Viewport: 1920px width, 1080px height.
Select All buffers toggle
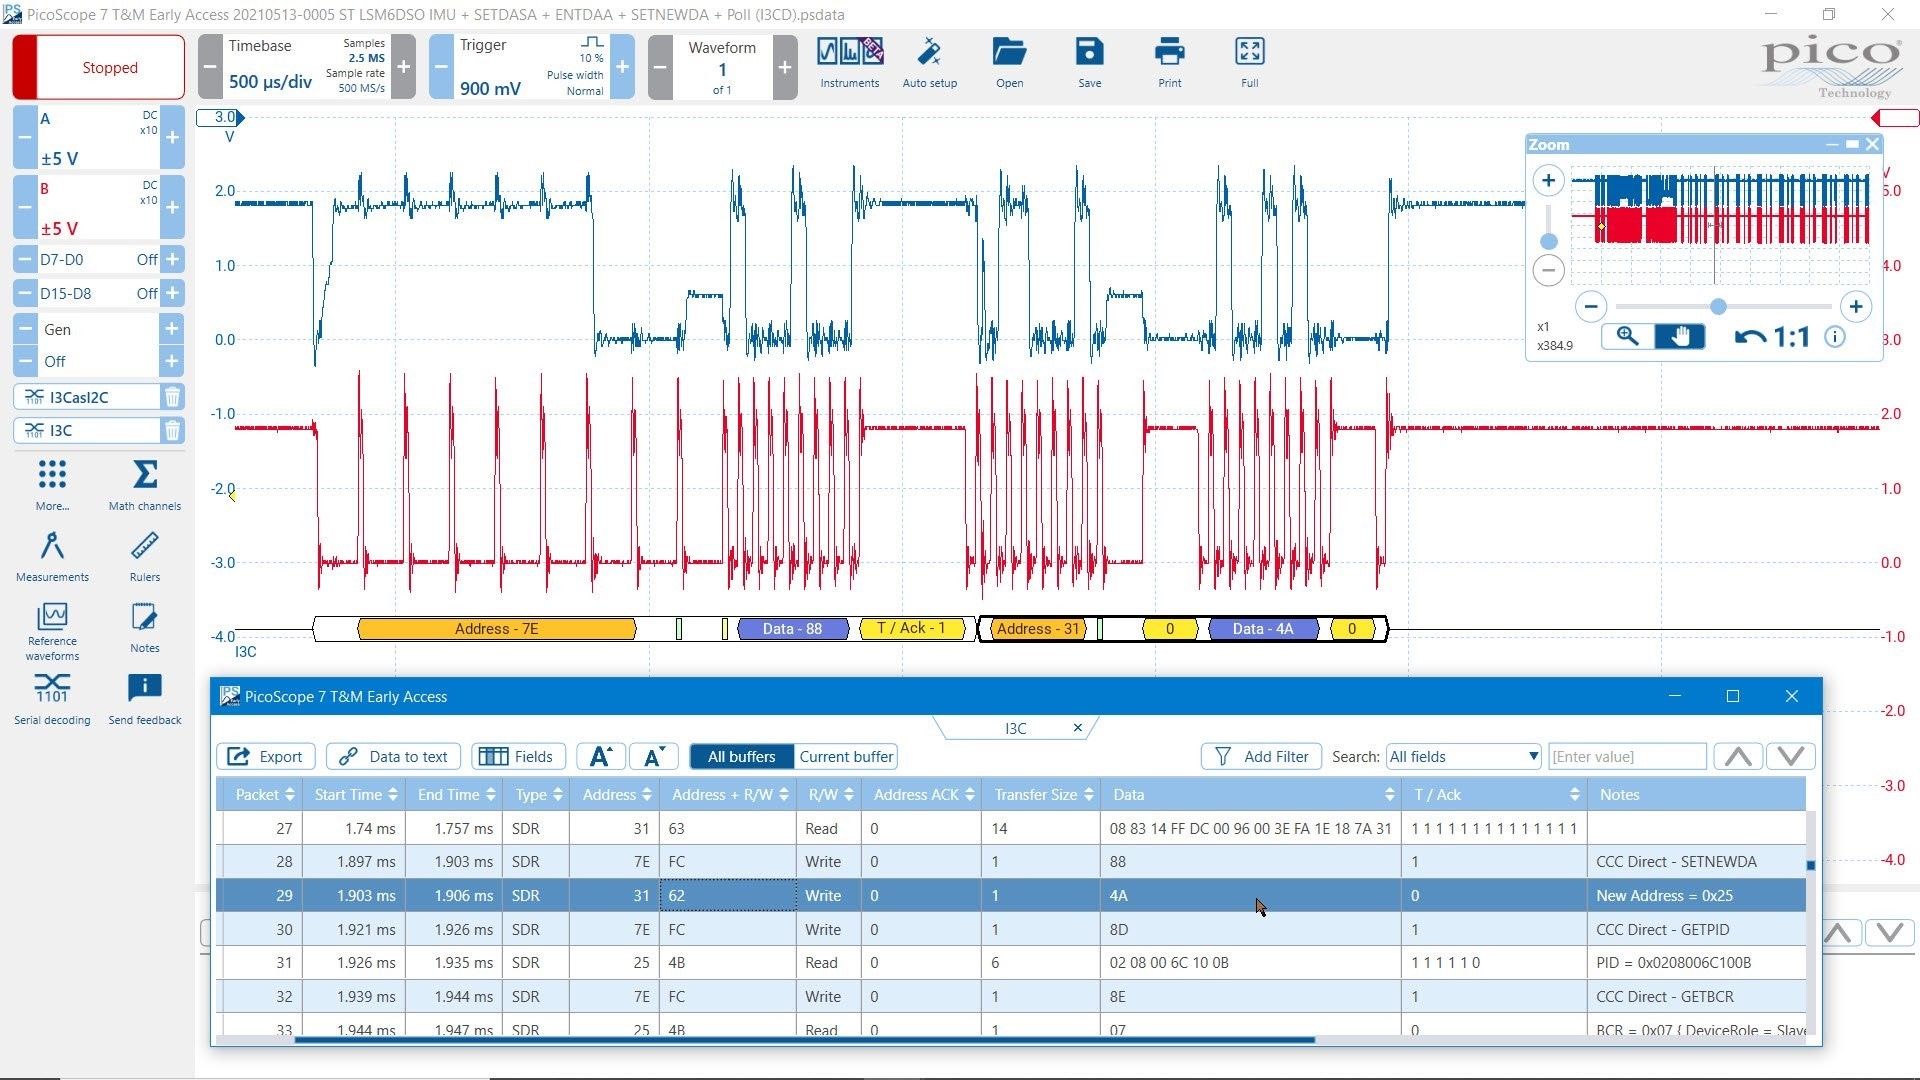click(741, 757)
